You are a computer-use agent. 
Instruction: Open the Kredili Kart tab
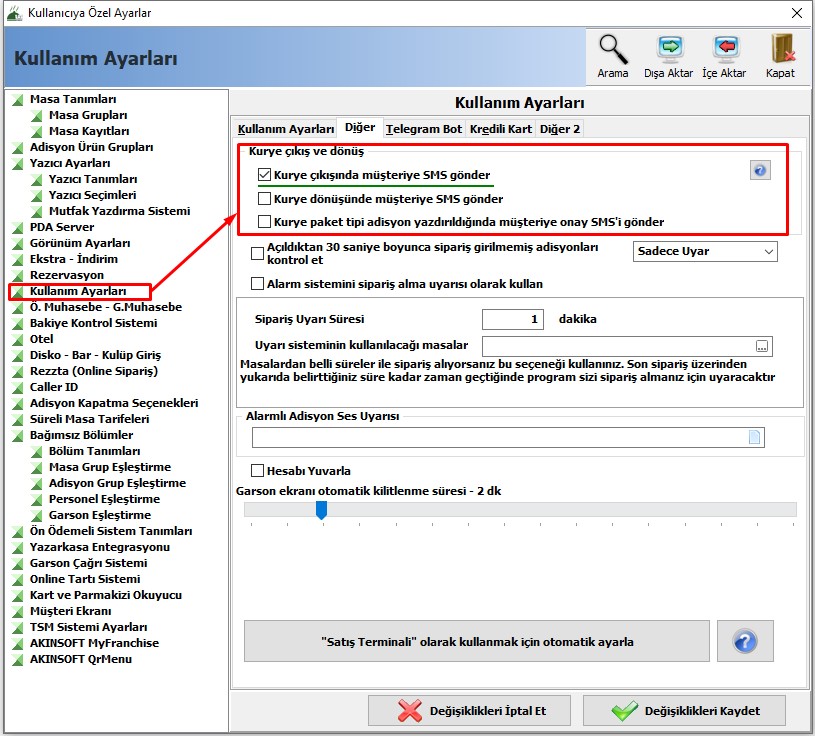click(x=501, y=129)
